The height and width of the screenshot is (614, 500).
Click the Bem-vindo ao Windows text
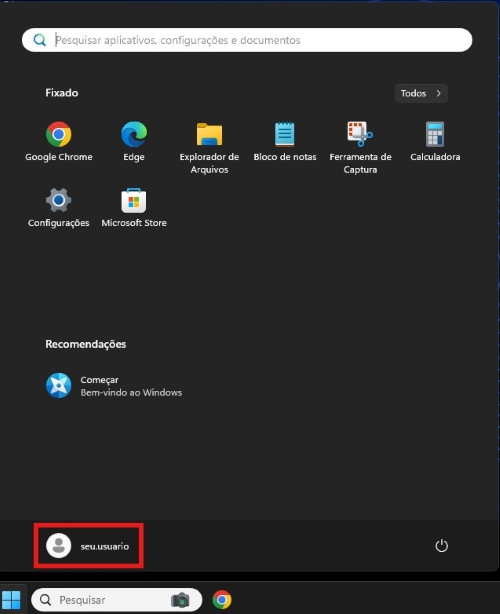[131, 392]
